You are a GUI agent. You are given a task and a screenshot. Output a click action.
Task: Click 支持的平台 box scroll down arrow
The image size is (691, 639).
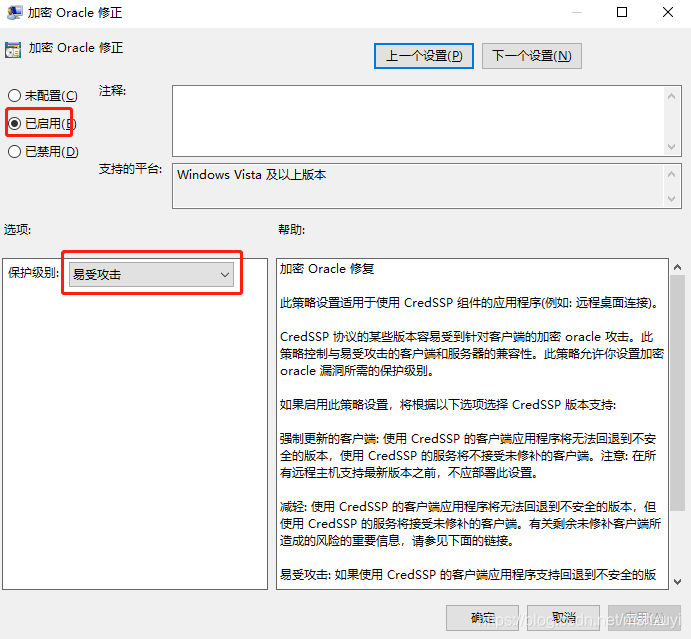[x=672, y=199]
